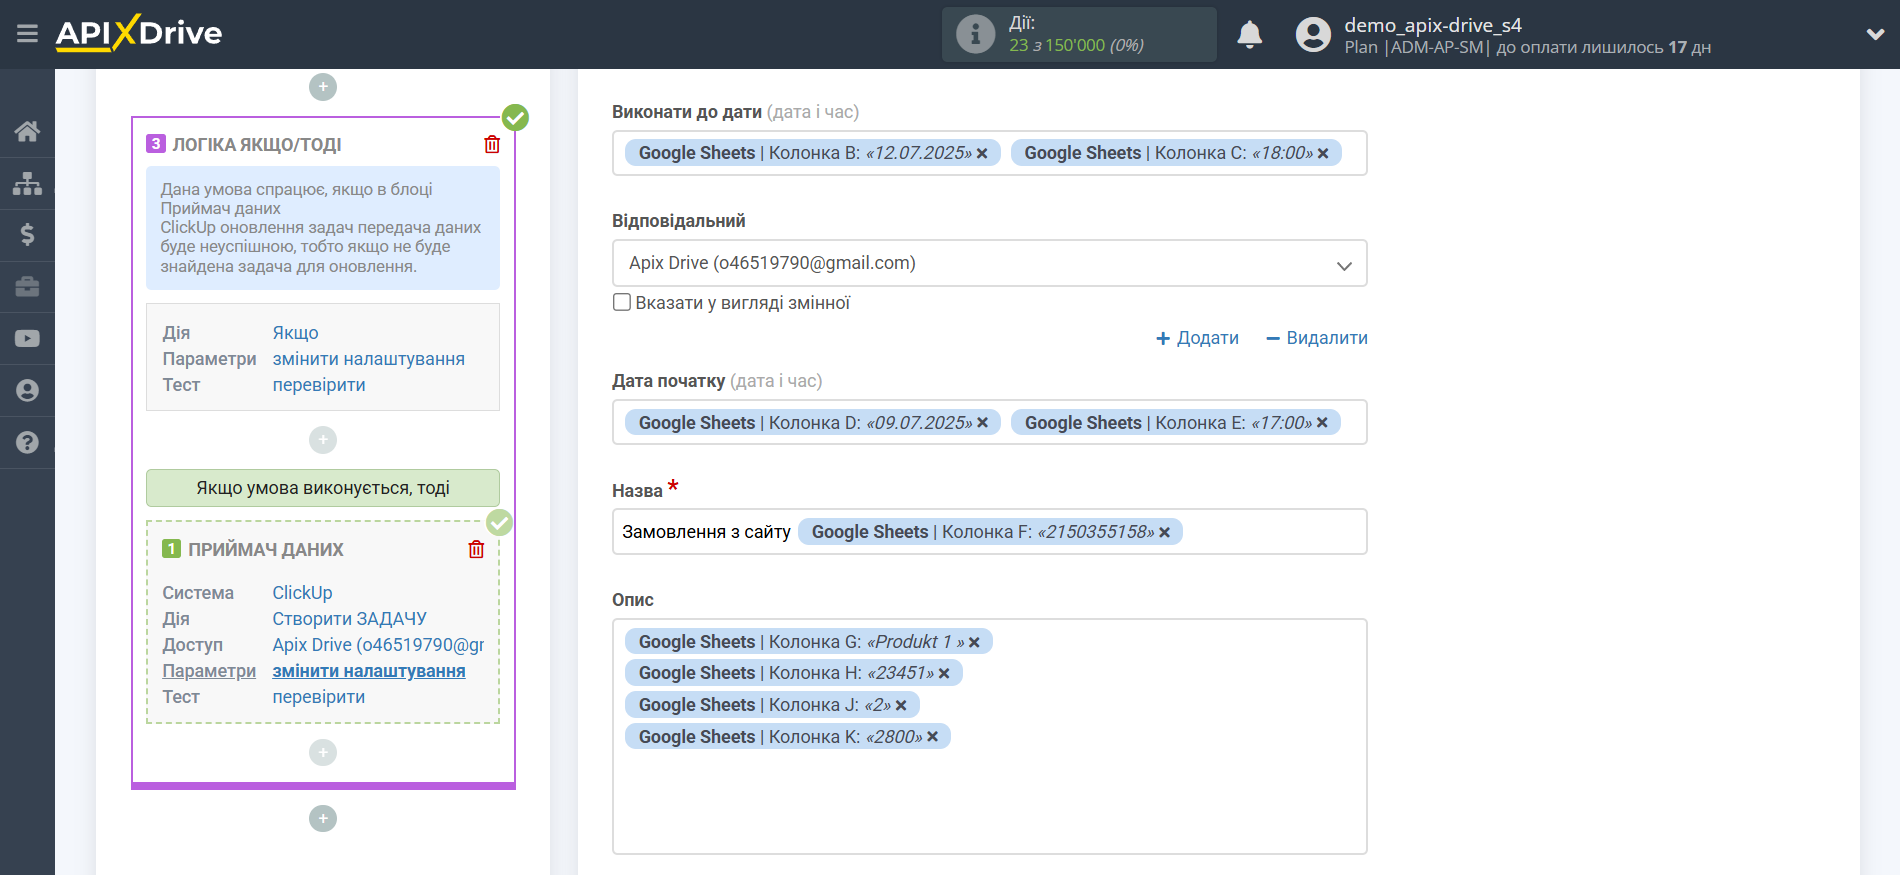Image resolution: width=1900 pixels, height=875 pixels.
Task: Click ClickUp system link
Action: pyautogui.click(x=303, y=593)
